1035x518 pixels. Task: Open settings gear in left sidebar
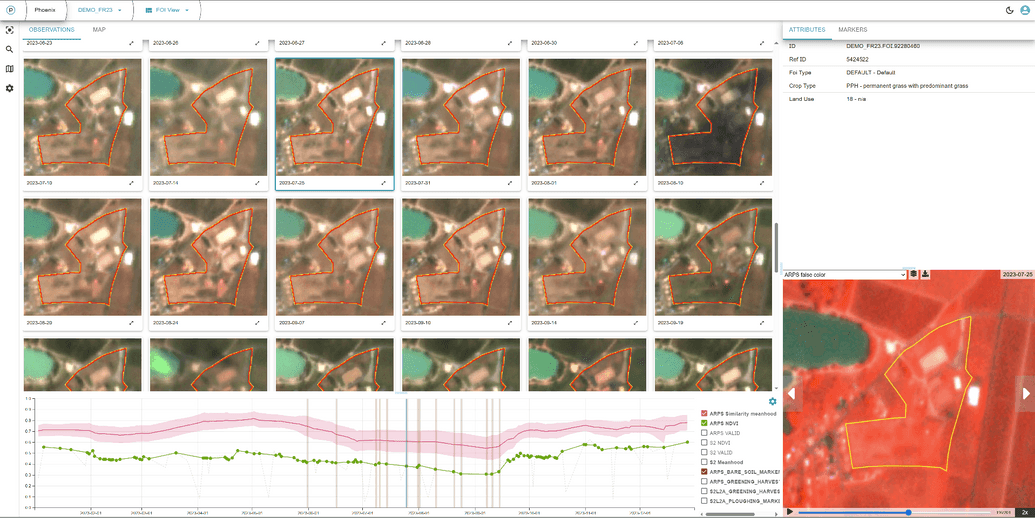click(9, 89)
